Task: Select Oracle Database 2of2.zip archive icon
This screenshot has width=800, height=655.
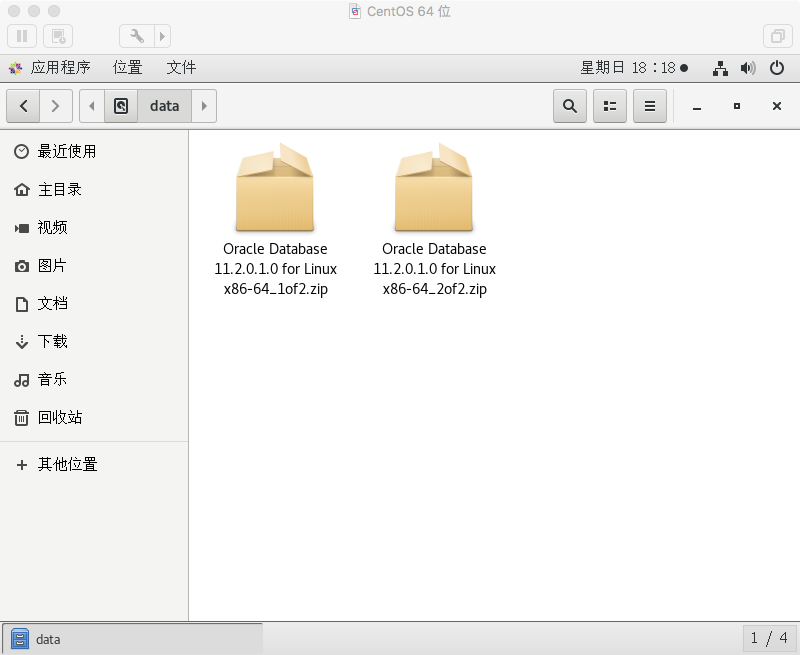Action: point(434,187)
